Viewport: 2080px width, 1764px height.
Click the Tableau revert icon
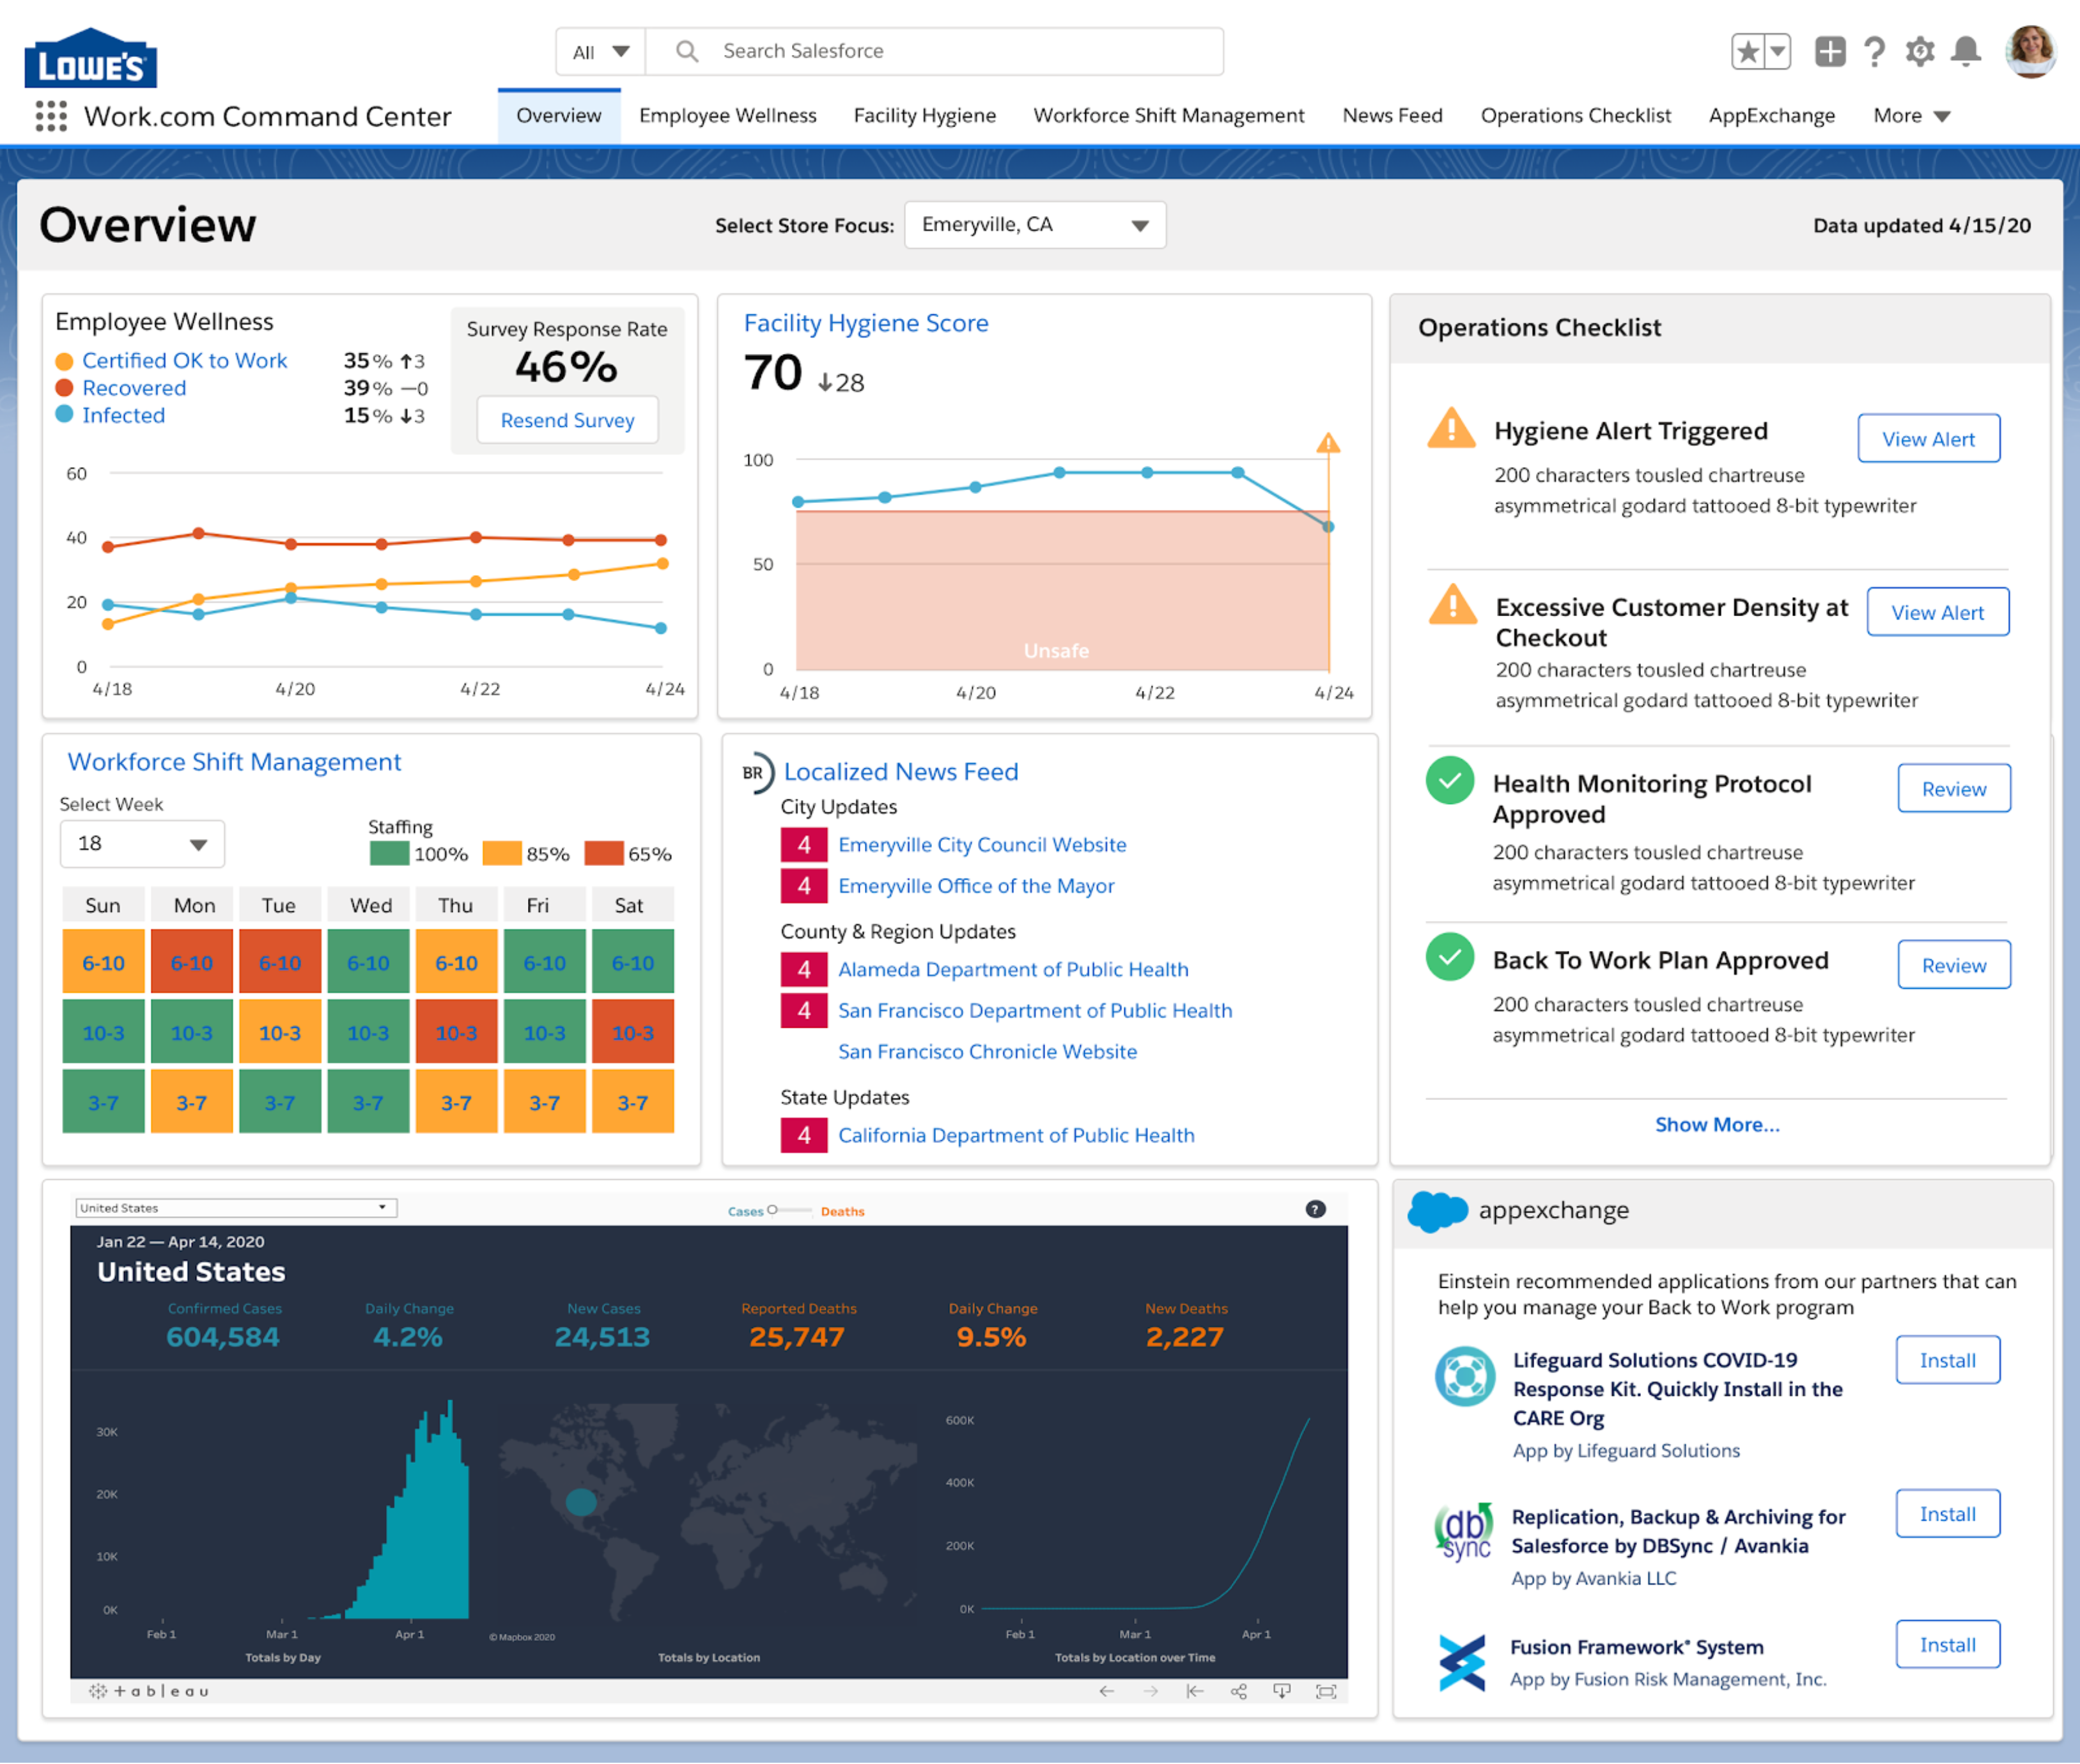click(1194, 1691)
